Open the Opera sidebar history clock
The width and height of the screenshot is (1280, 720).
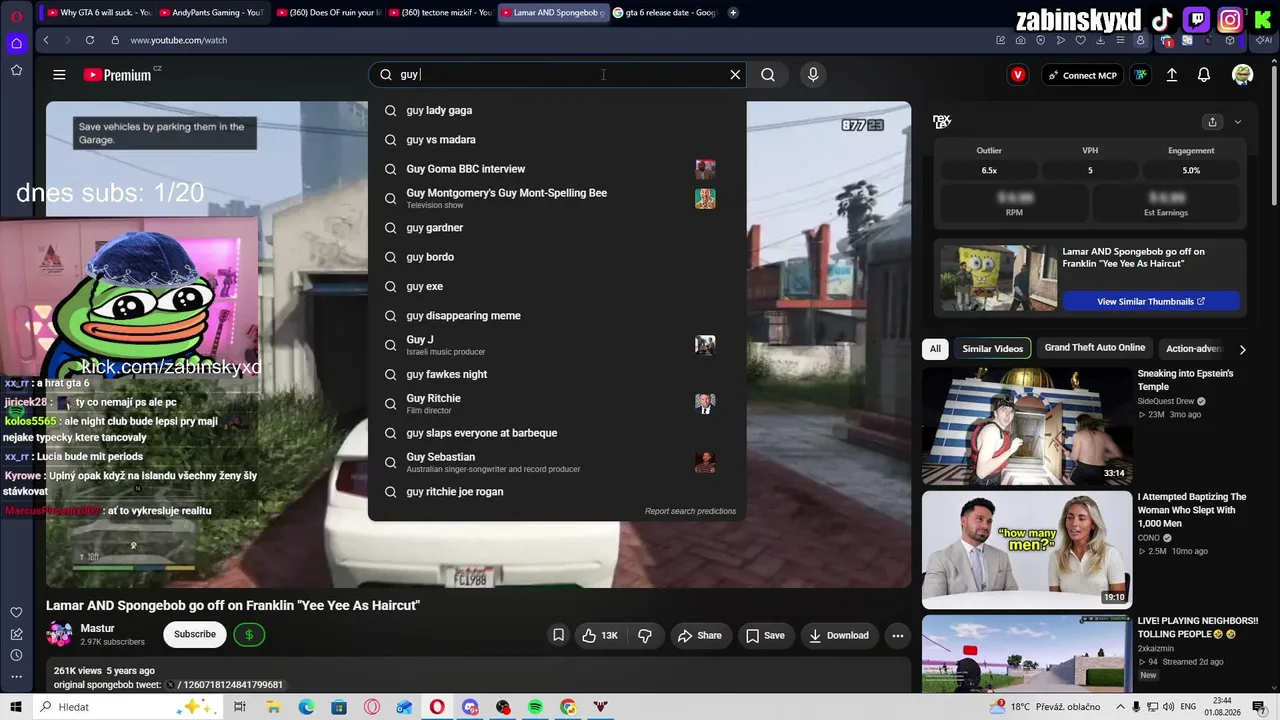(16, 655)
